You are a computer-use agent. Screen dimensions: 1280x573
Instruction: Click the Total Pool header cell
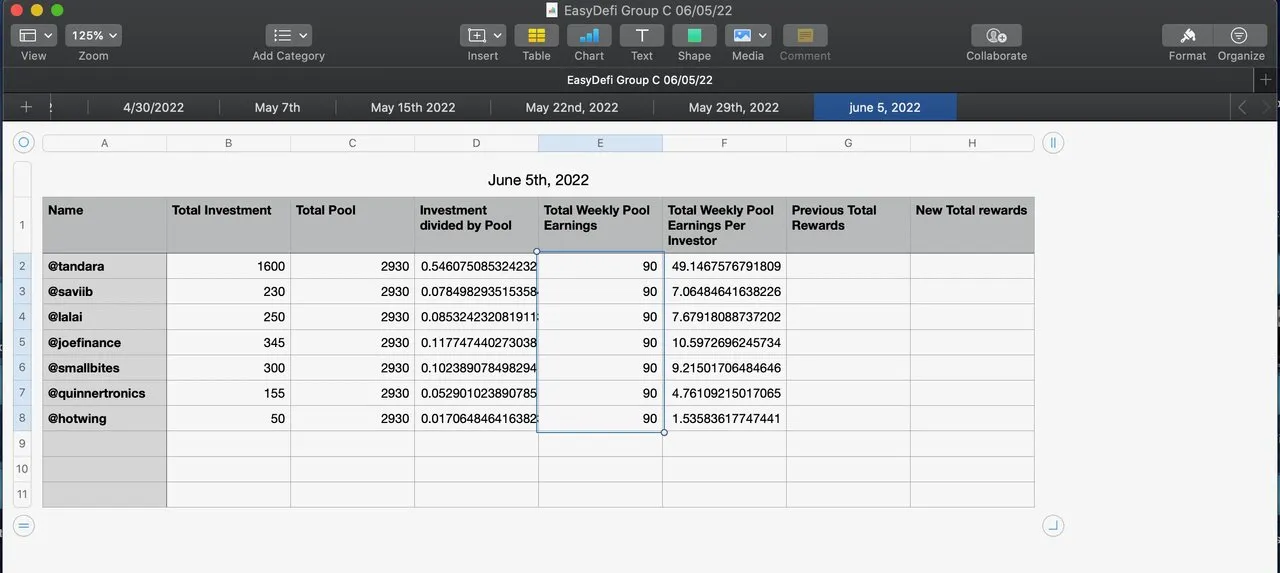(353, 225)
